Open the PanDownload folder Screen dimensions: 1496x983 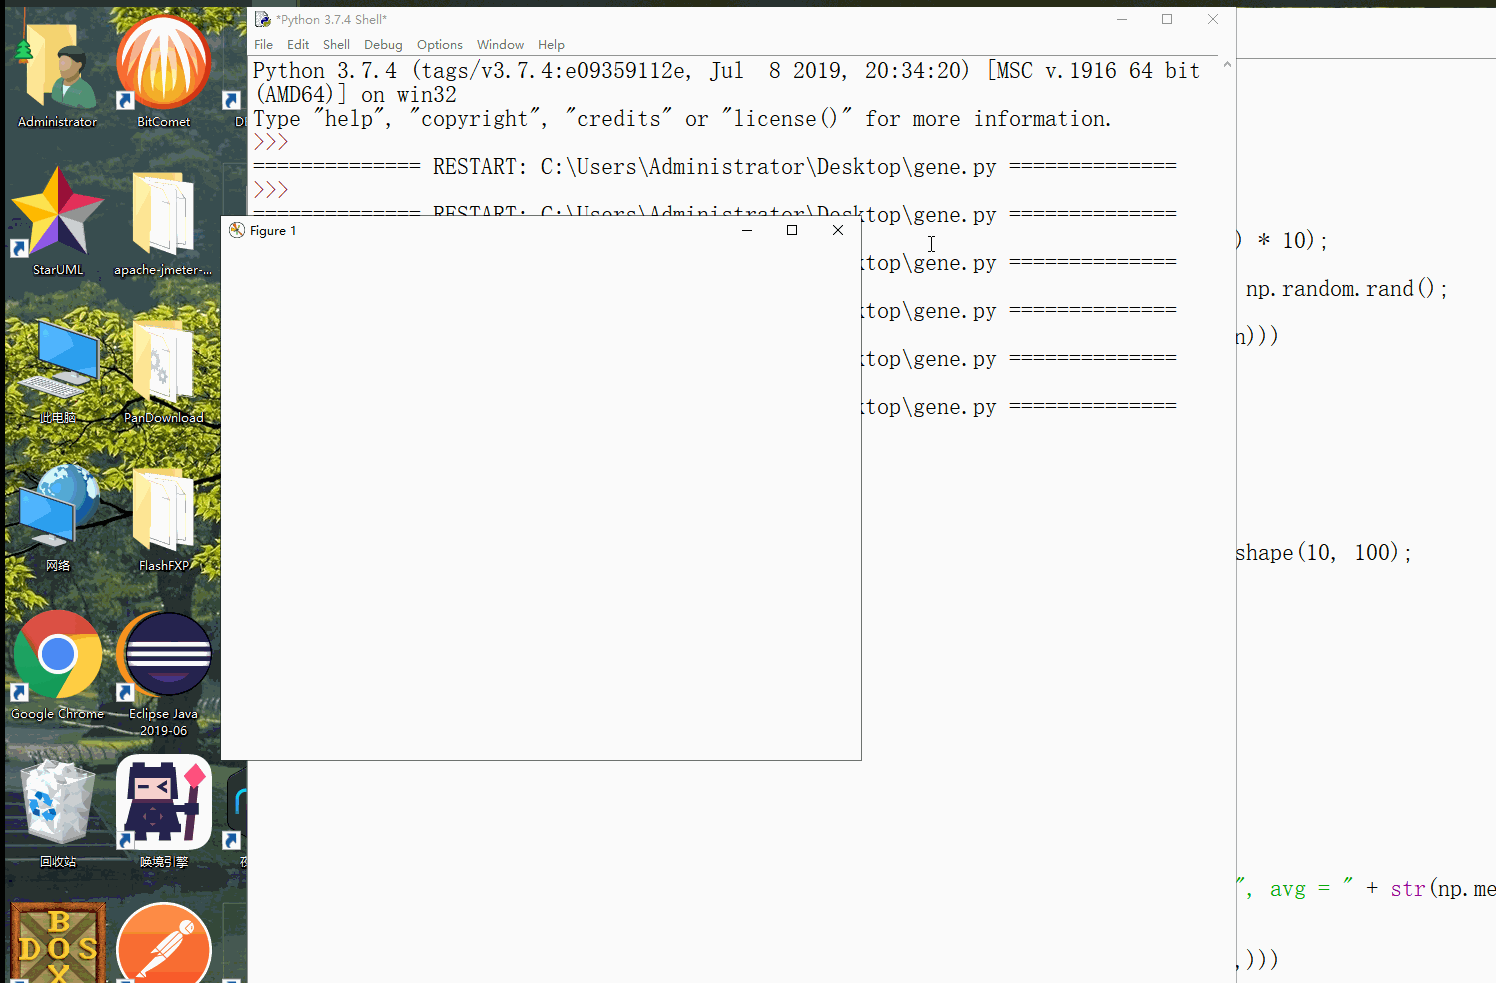coord(163,363)
